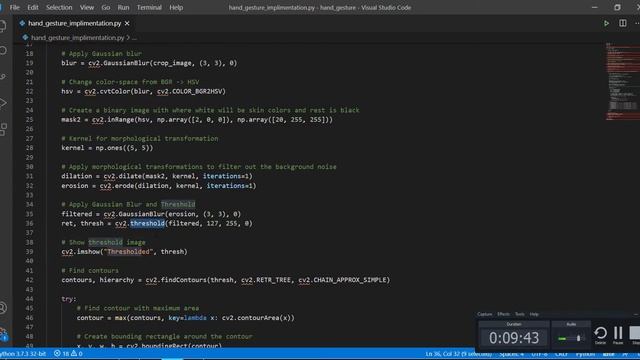Screen dimensions: 640x360
Task: Click line number 25 in the gutter
Action: pos(29,120)
